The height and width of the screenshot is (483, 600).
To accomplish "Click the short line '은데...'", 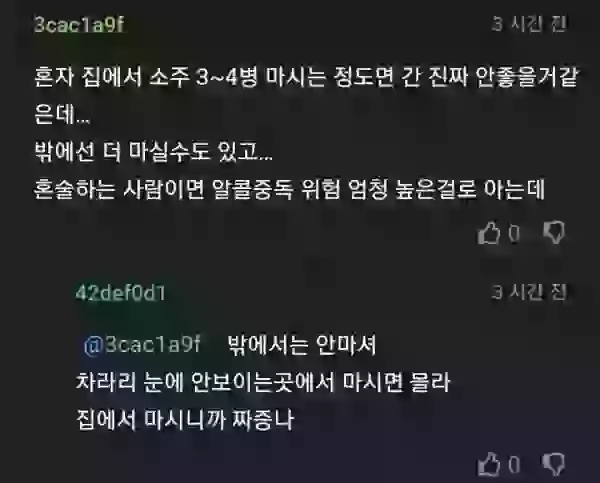I will (x=62, y=115).
